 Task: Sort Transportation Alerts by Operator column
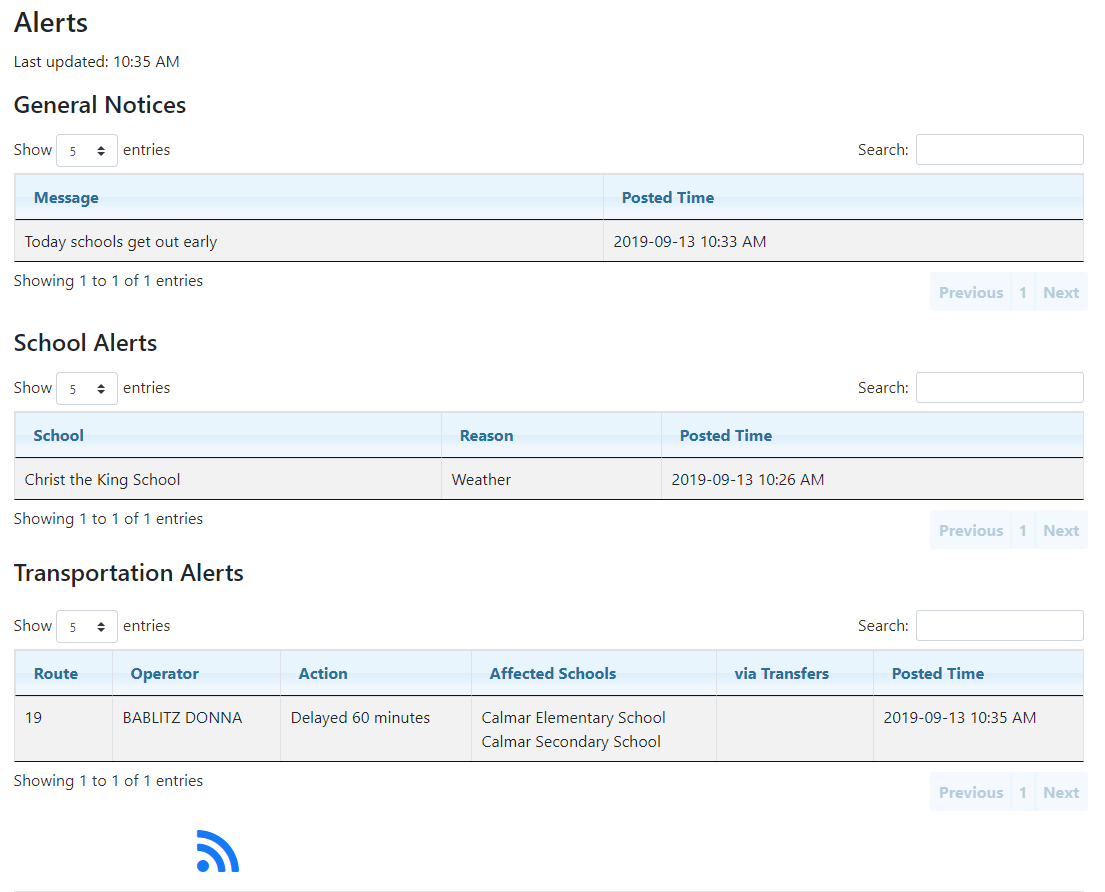(x=164, y=673)
